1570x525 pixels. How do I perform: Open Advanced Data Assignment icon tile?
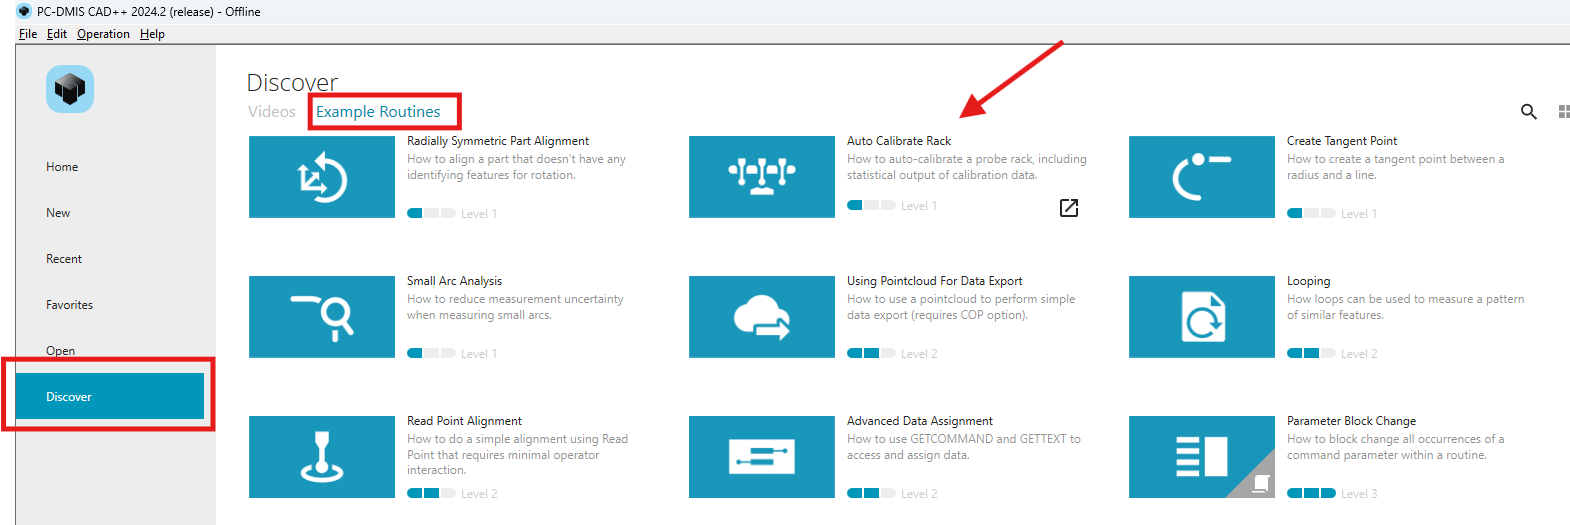tap(762, 457)
